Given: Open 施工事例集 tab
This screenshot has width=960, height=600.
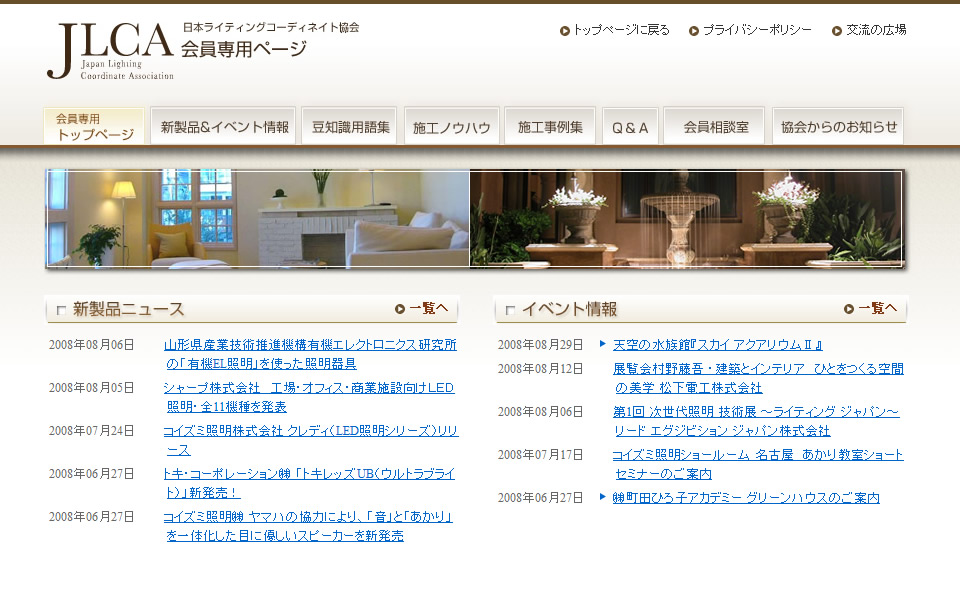Looking at the screenshot, I should [550, 126].
